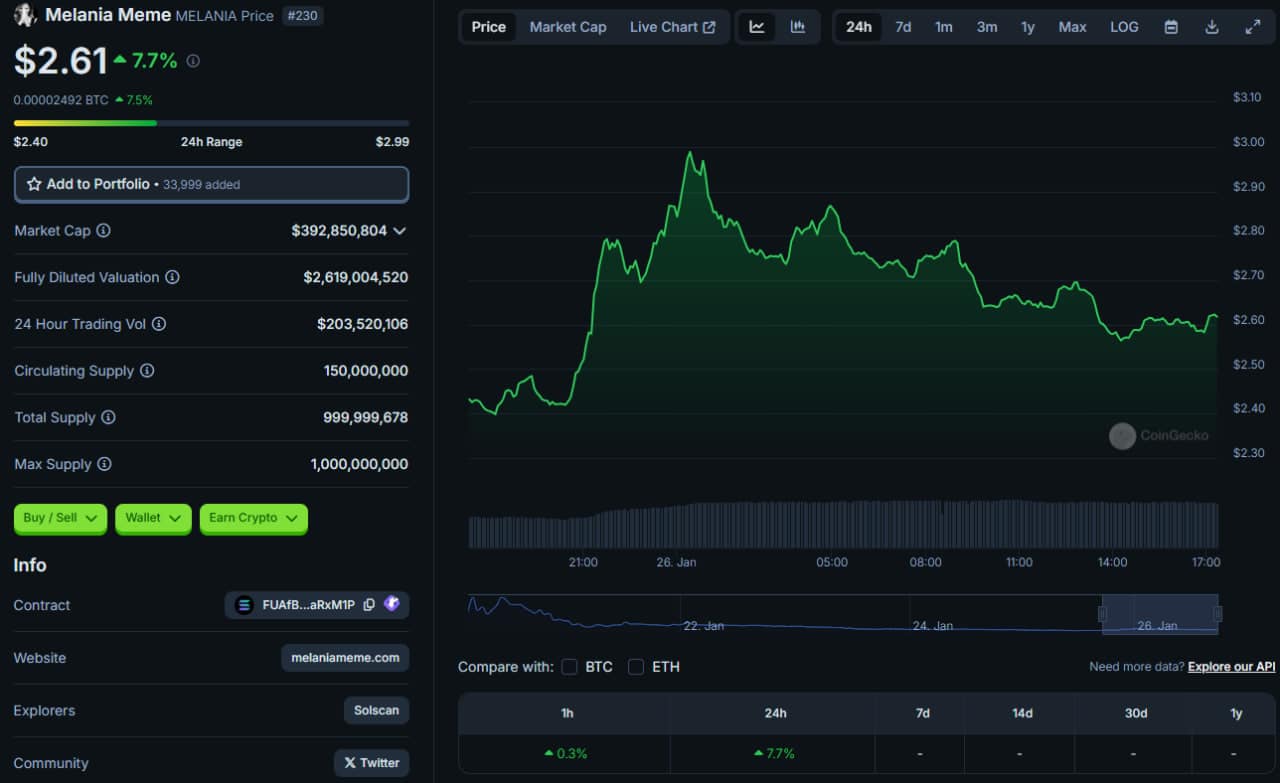Viewport: 1280px width, 783px height.
Task: Click the Circulating Supply info icon
Action: (147, 371)
